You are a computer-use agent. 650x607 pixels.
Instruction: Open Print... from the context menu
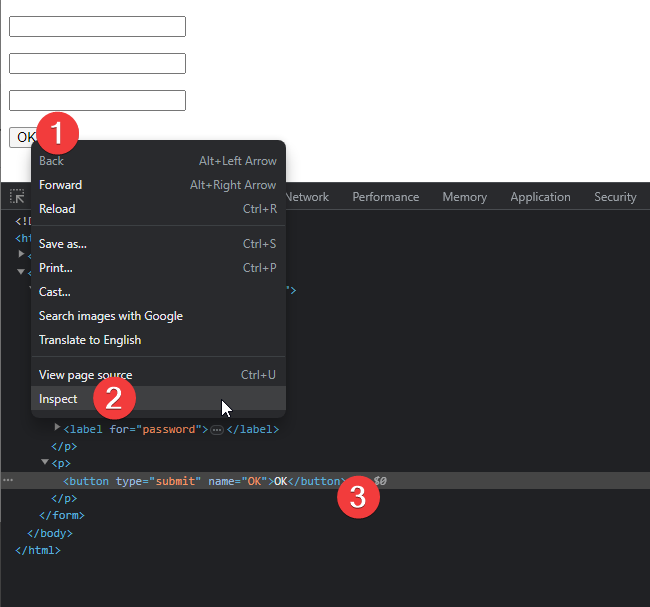(x=56, y=268)
